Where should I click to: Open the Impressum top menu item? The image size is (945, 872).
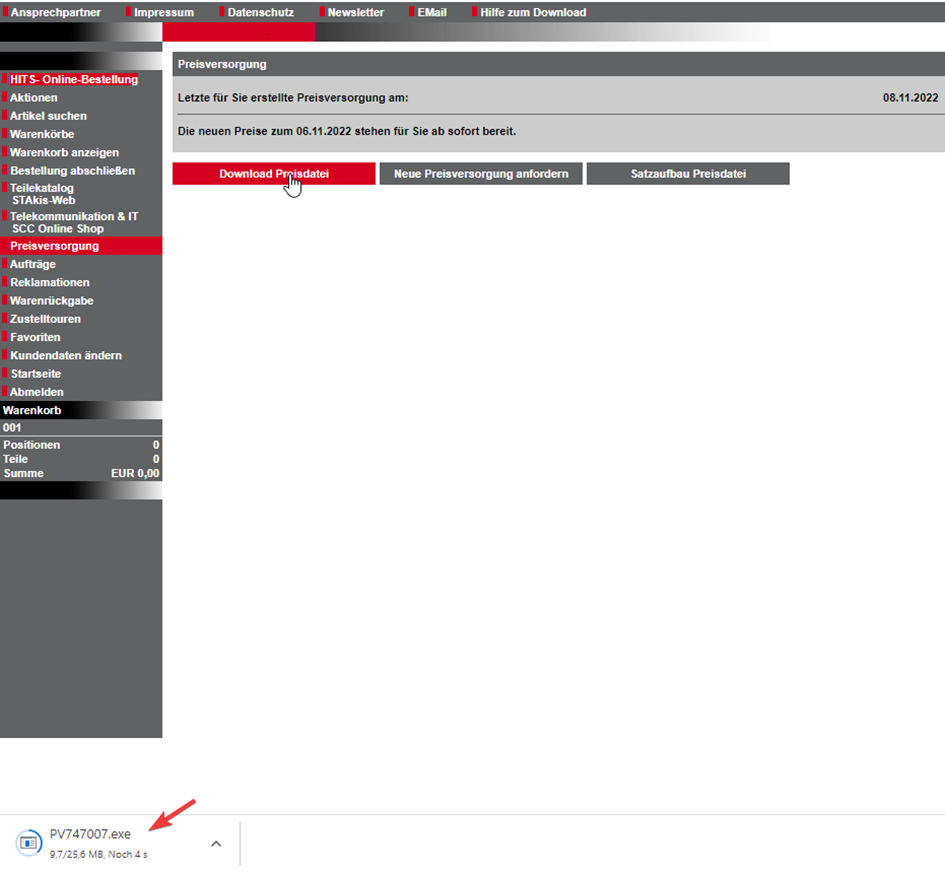164,12
